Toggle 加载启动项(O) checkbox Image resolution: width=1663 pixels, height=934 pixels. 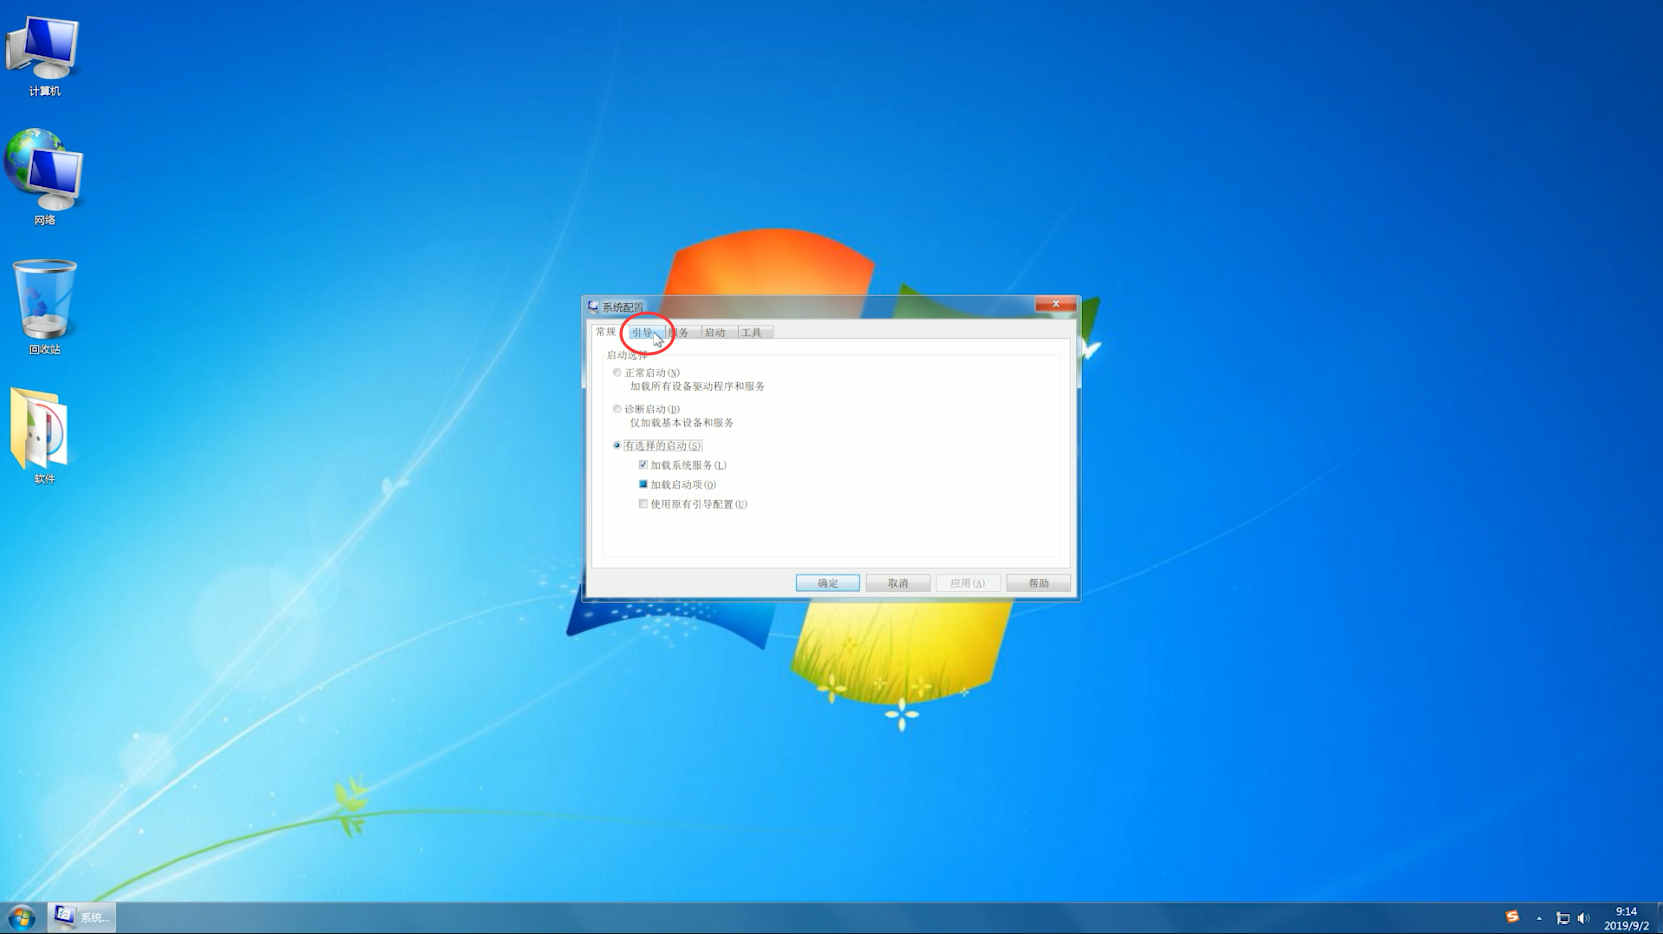[x=643, y=484]
